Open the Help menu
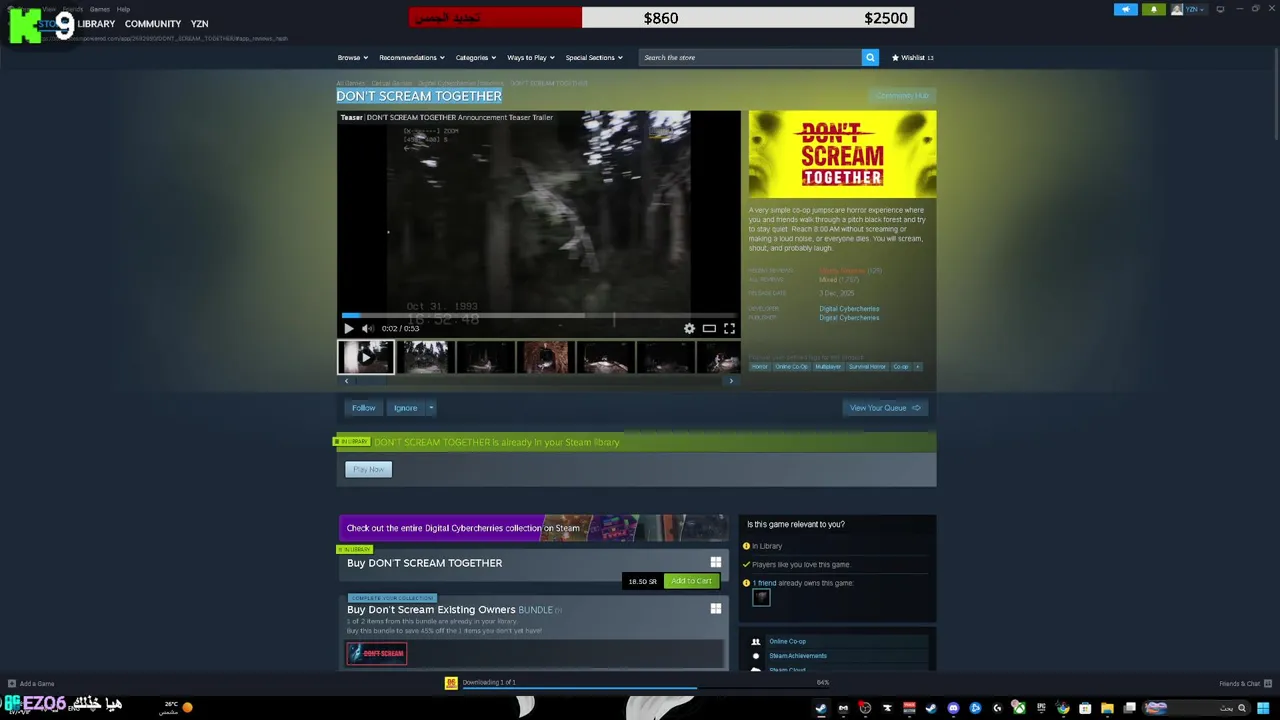1280x720 pixels. [123, 9]
